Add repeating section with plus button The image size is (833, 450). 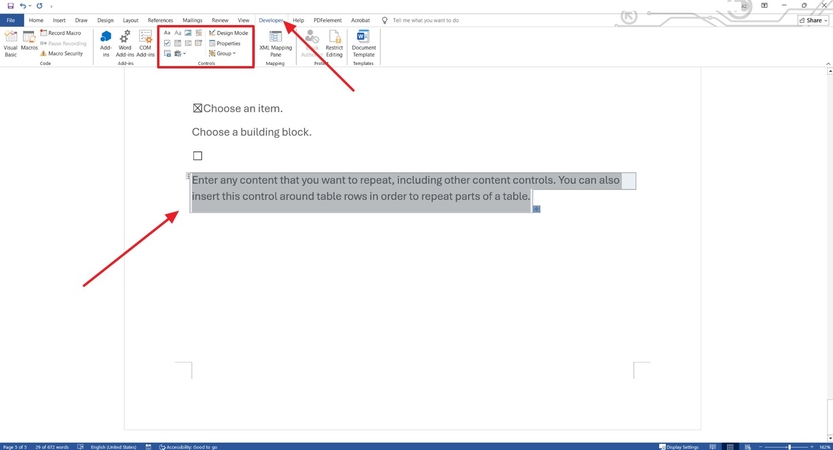537,209
